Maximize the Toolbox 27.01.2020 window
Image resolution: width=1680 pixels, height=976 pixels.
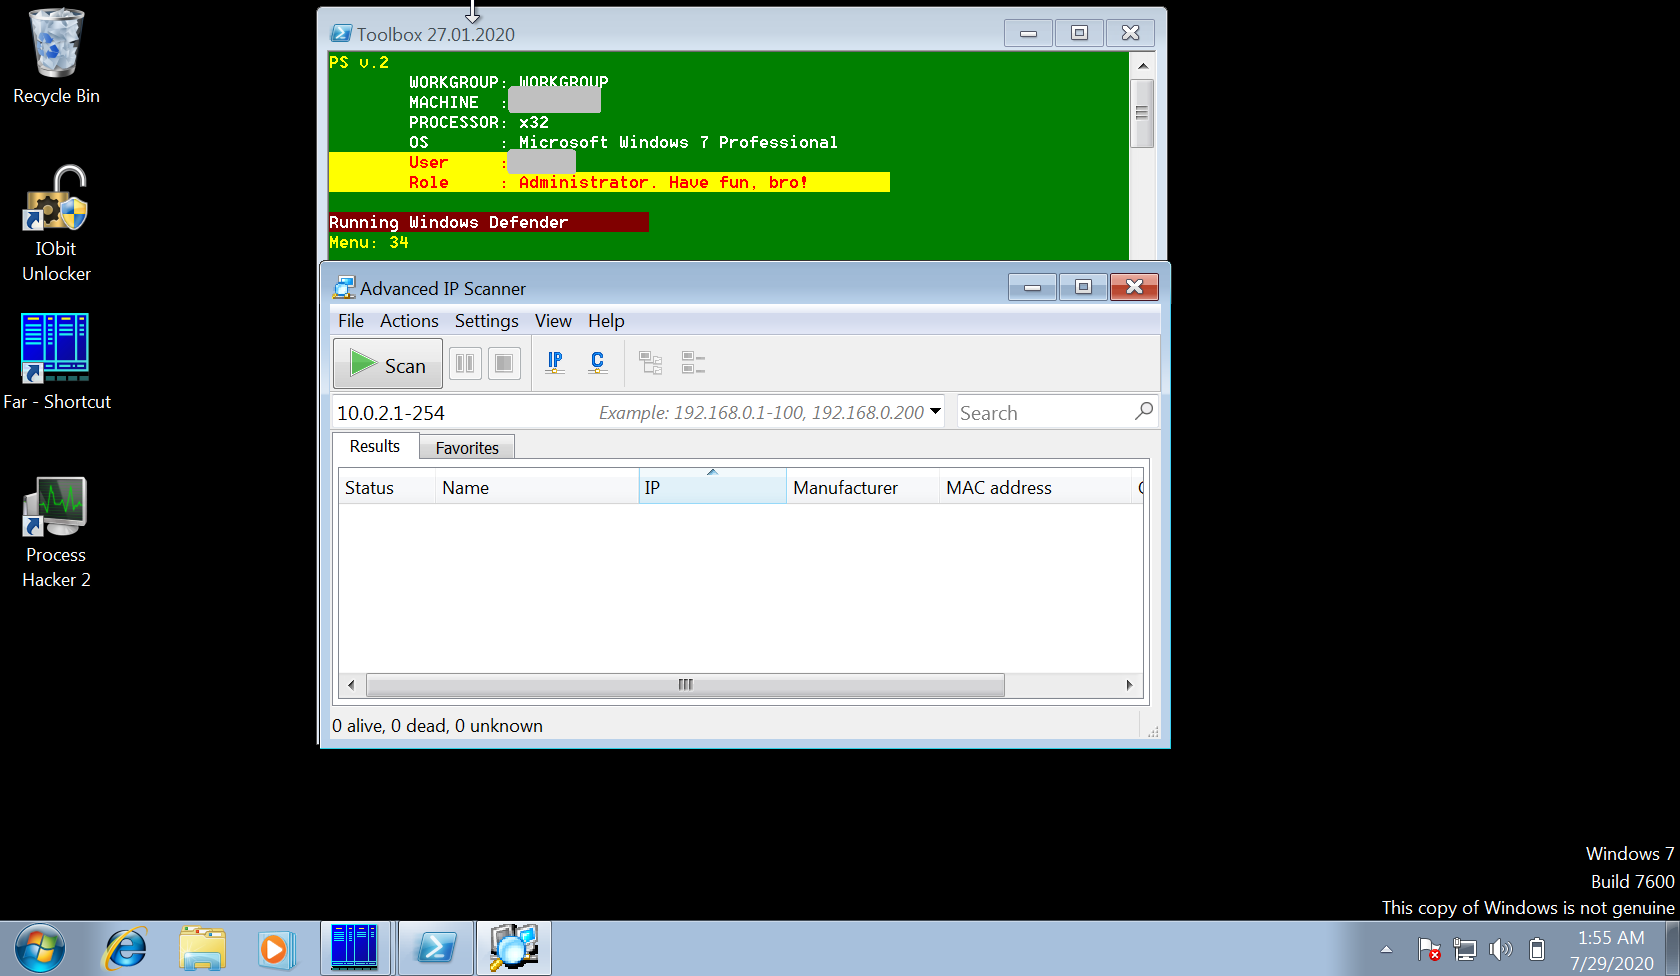click(x=1079, y=33)
